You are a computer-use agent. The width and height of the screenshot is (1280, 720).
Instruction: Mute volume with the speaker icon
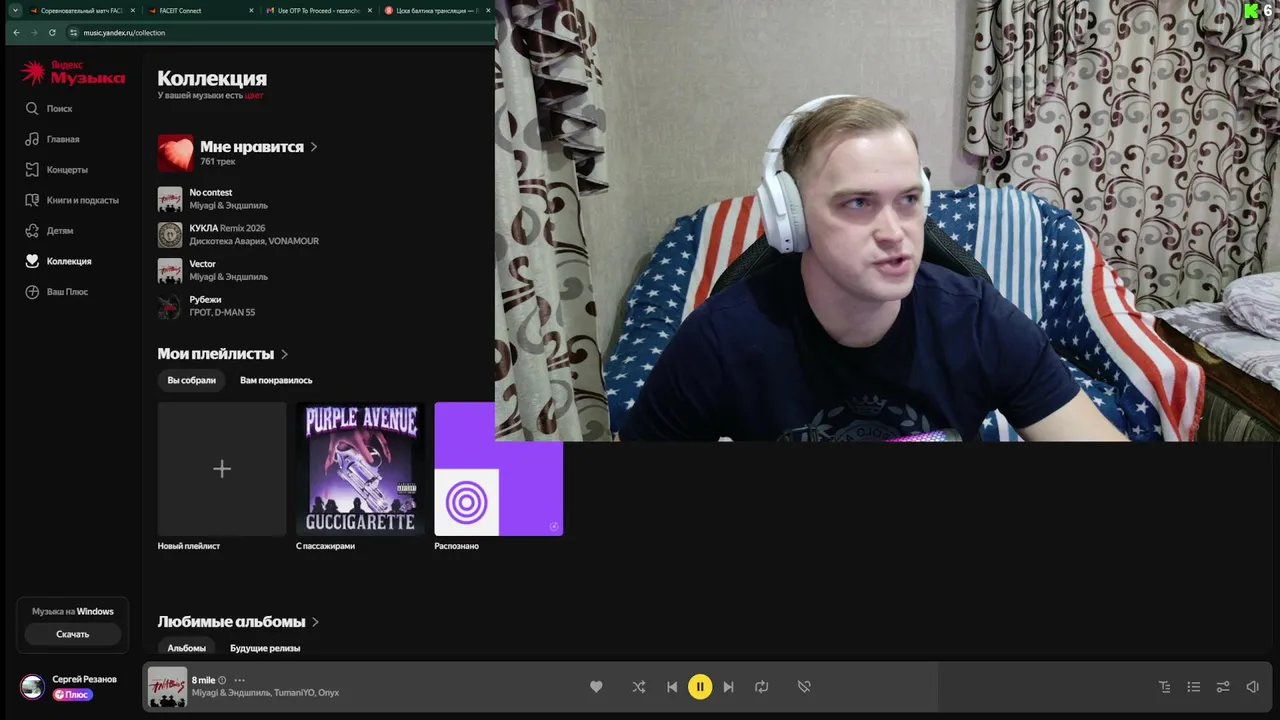pyautogui.click(x=1252, y=687)
